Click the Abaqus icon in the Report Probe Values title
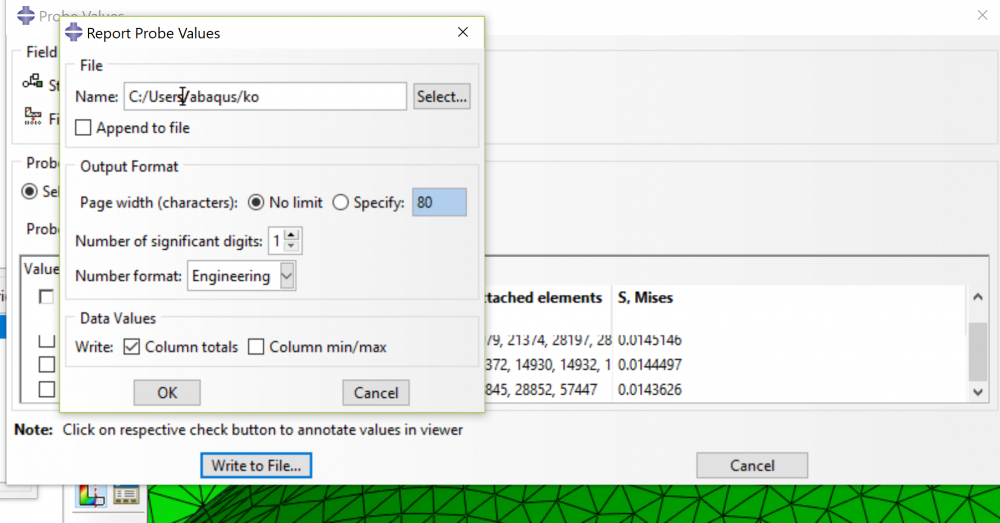 click(x=73, y=32)
